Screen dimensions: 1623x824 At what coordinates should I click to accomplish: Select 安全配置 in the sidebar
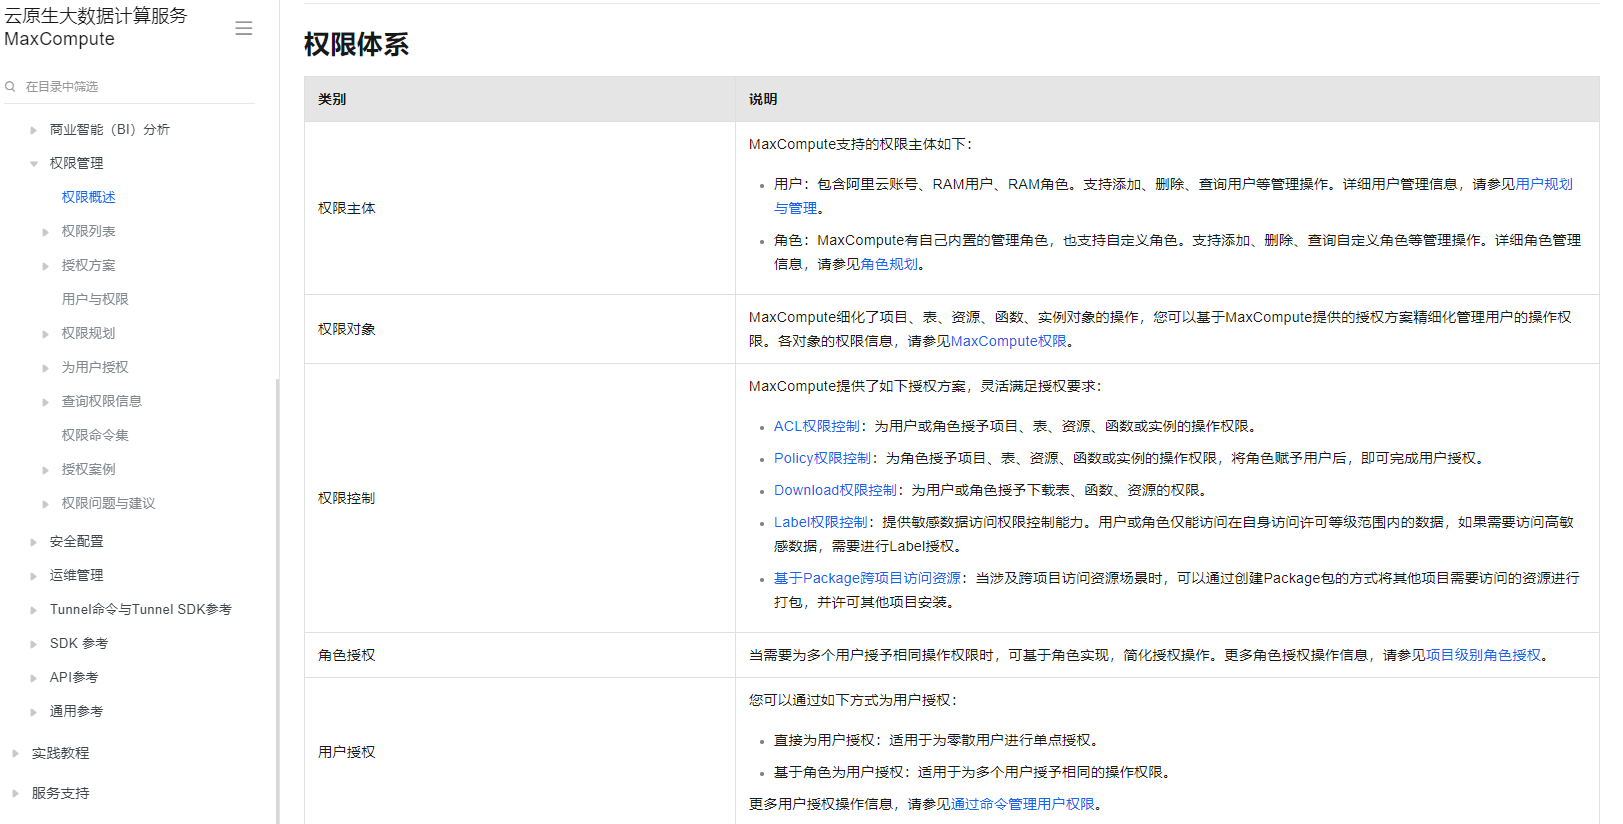77,541
